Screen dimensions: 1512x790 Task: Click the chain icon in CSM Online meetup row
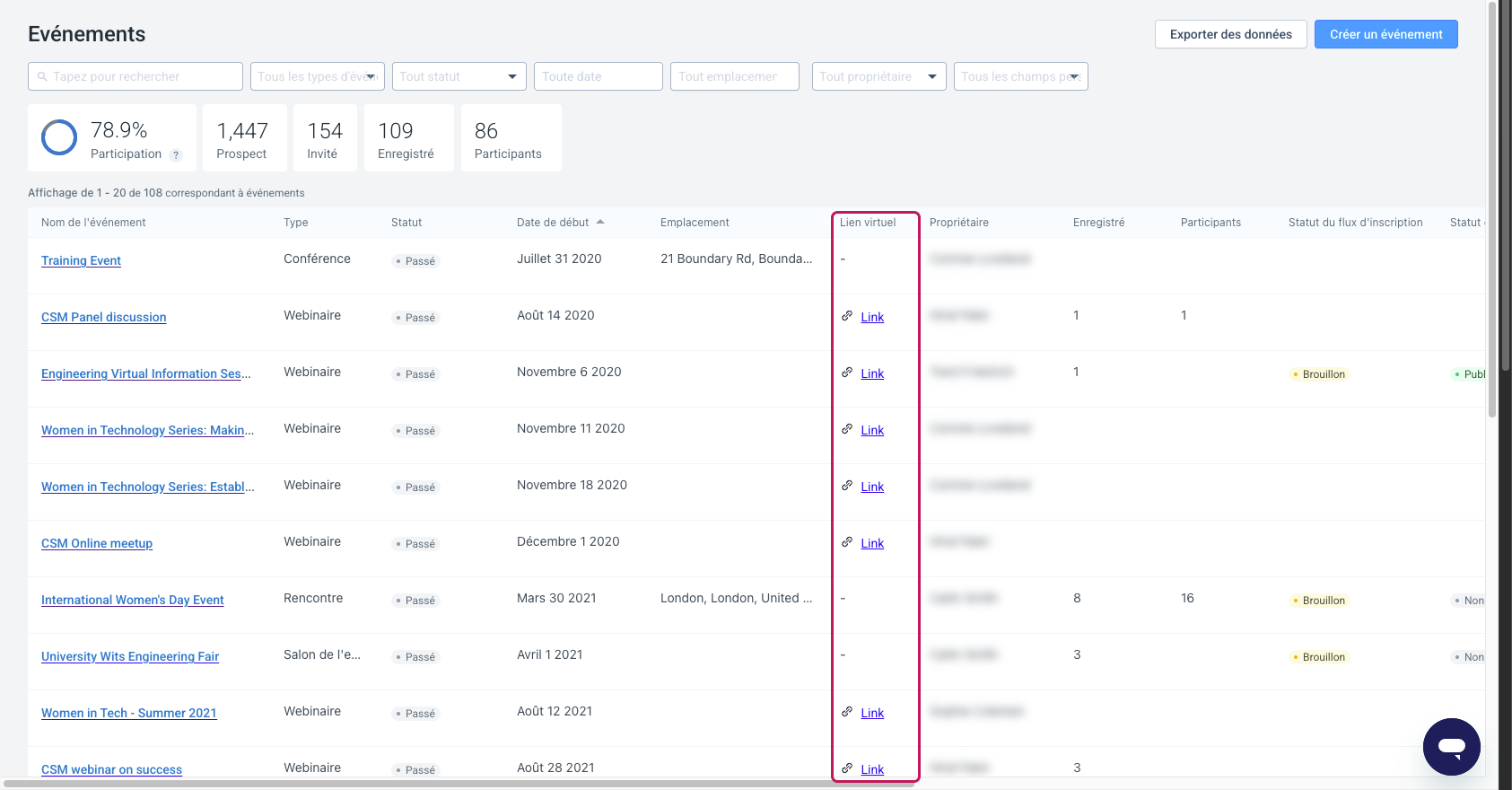[x=847, y=542]
